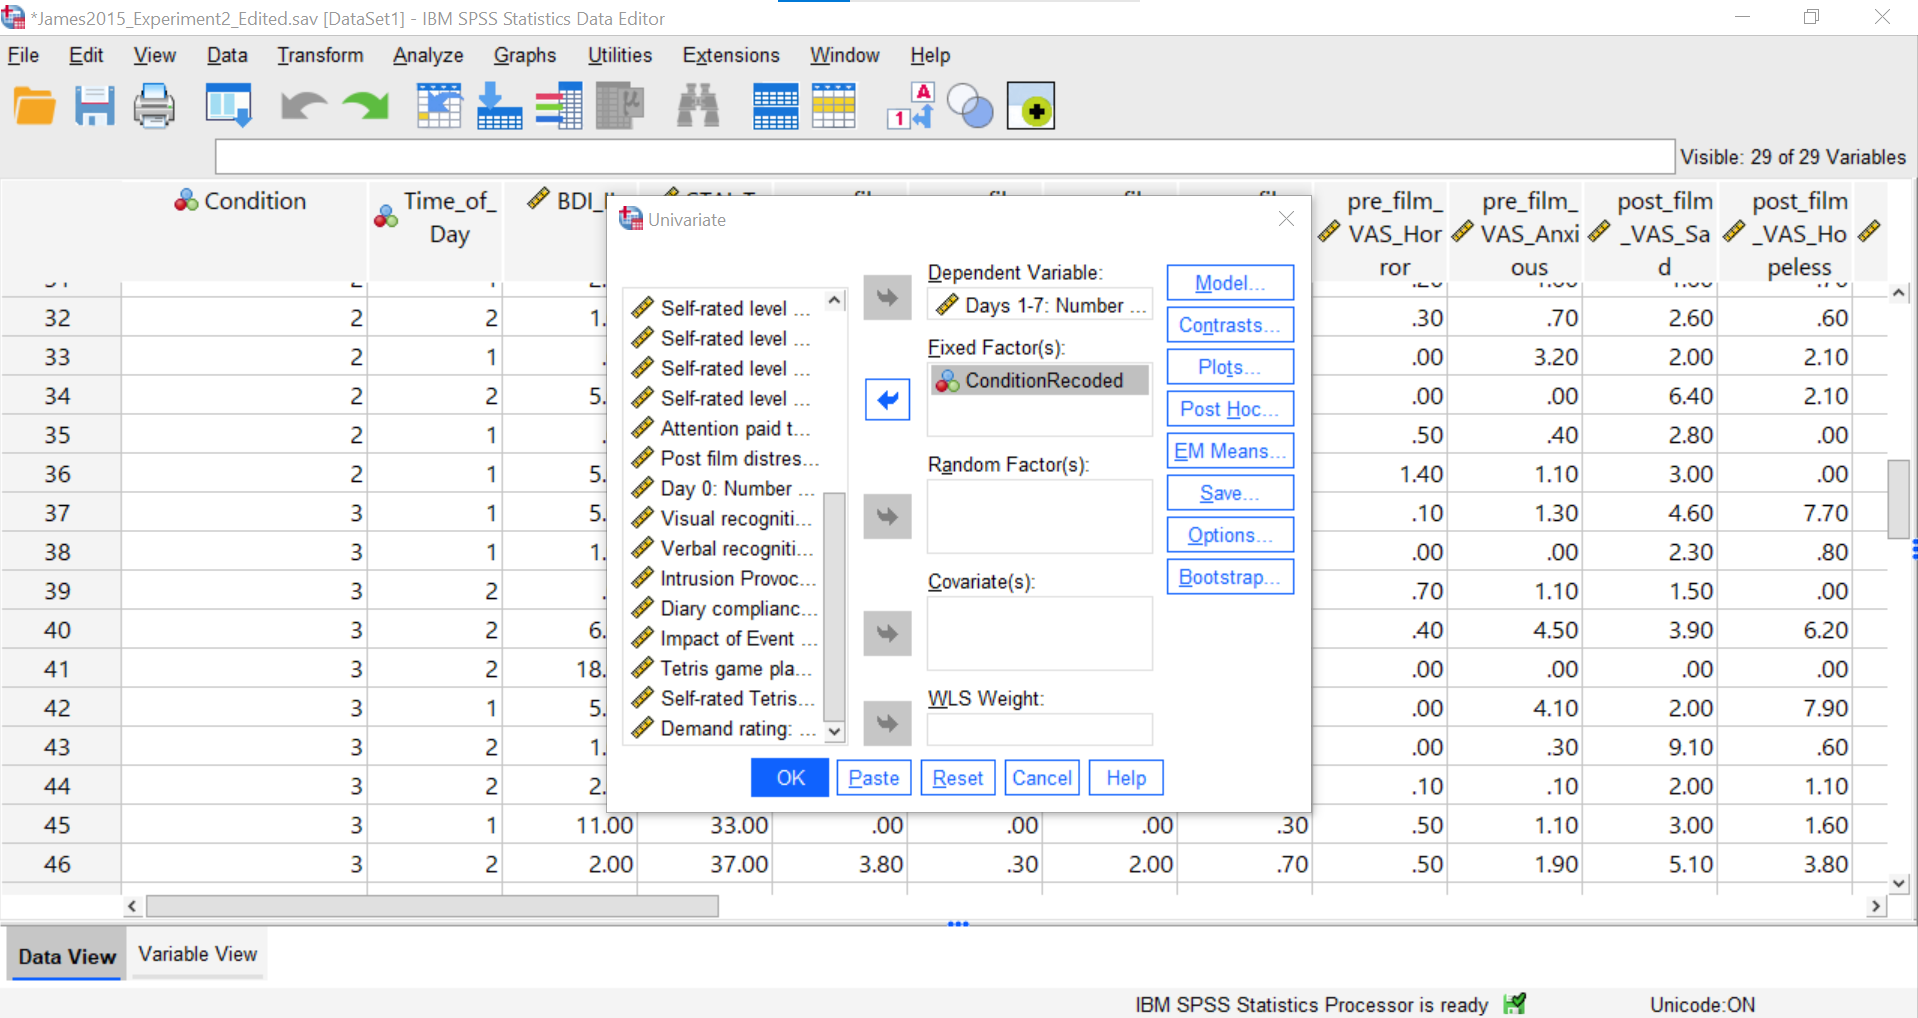Viewport: 1918px width, 1018px height.
Task: Click the Covariate(s) arrow button
Action: (x=887, y=633)
